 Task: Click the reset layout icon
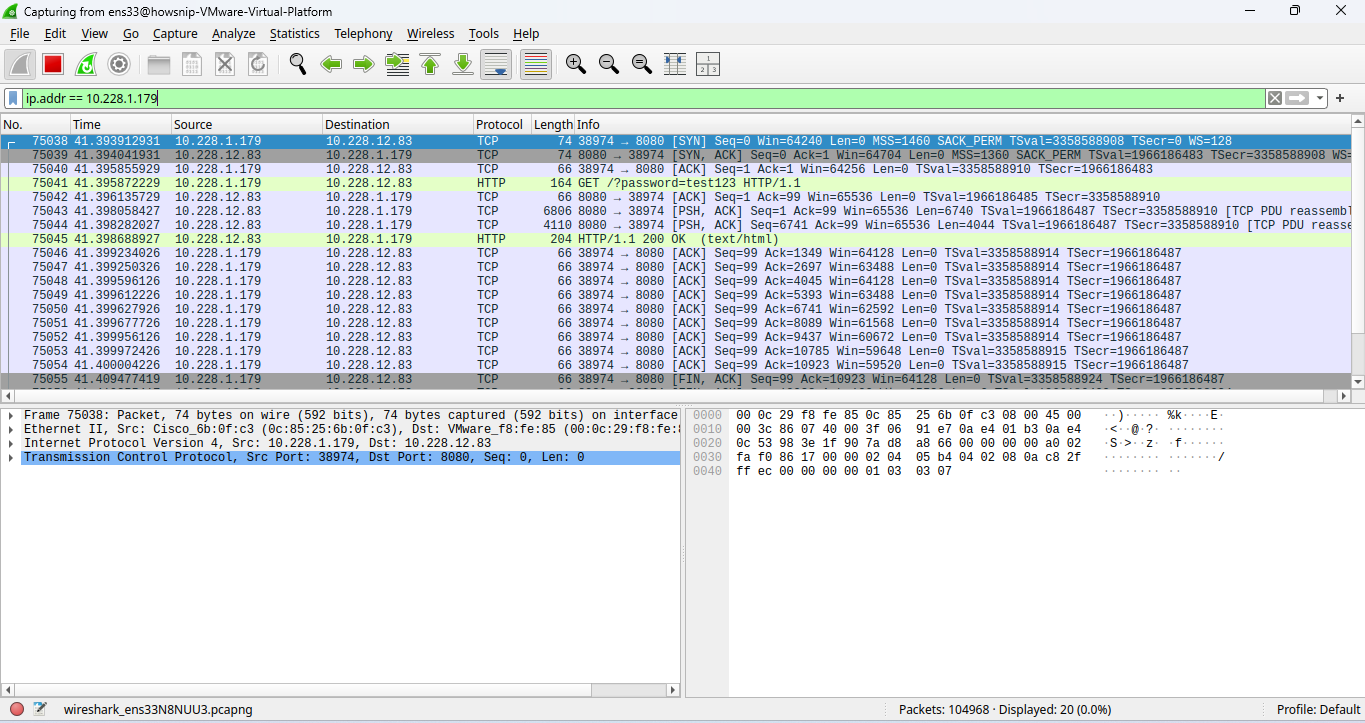click(x=707, y=64)
